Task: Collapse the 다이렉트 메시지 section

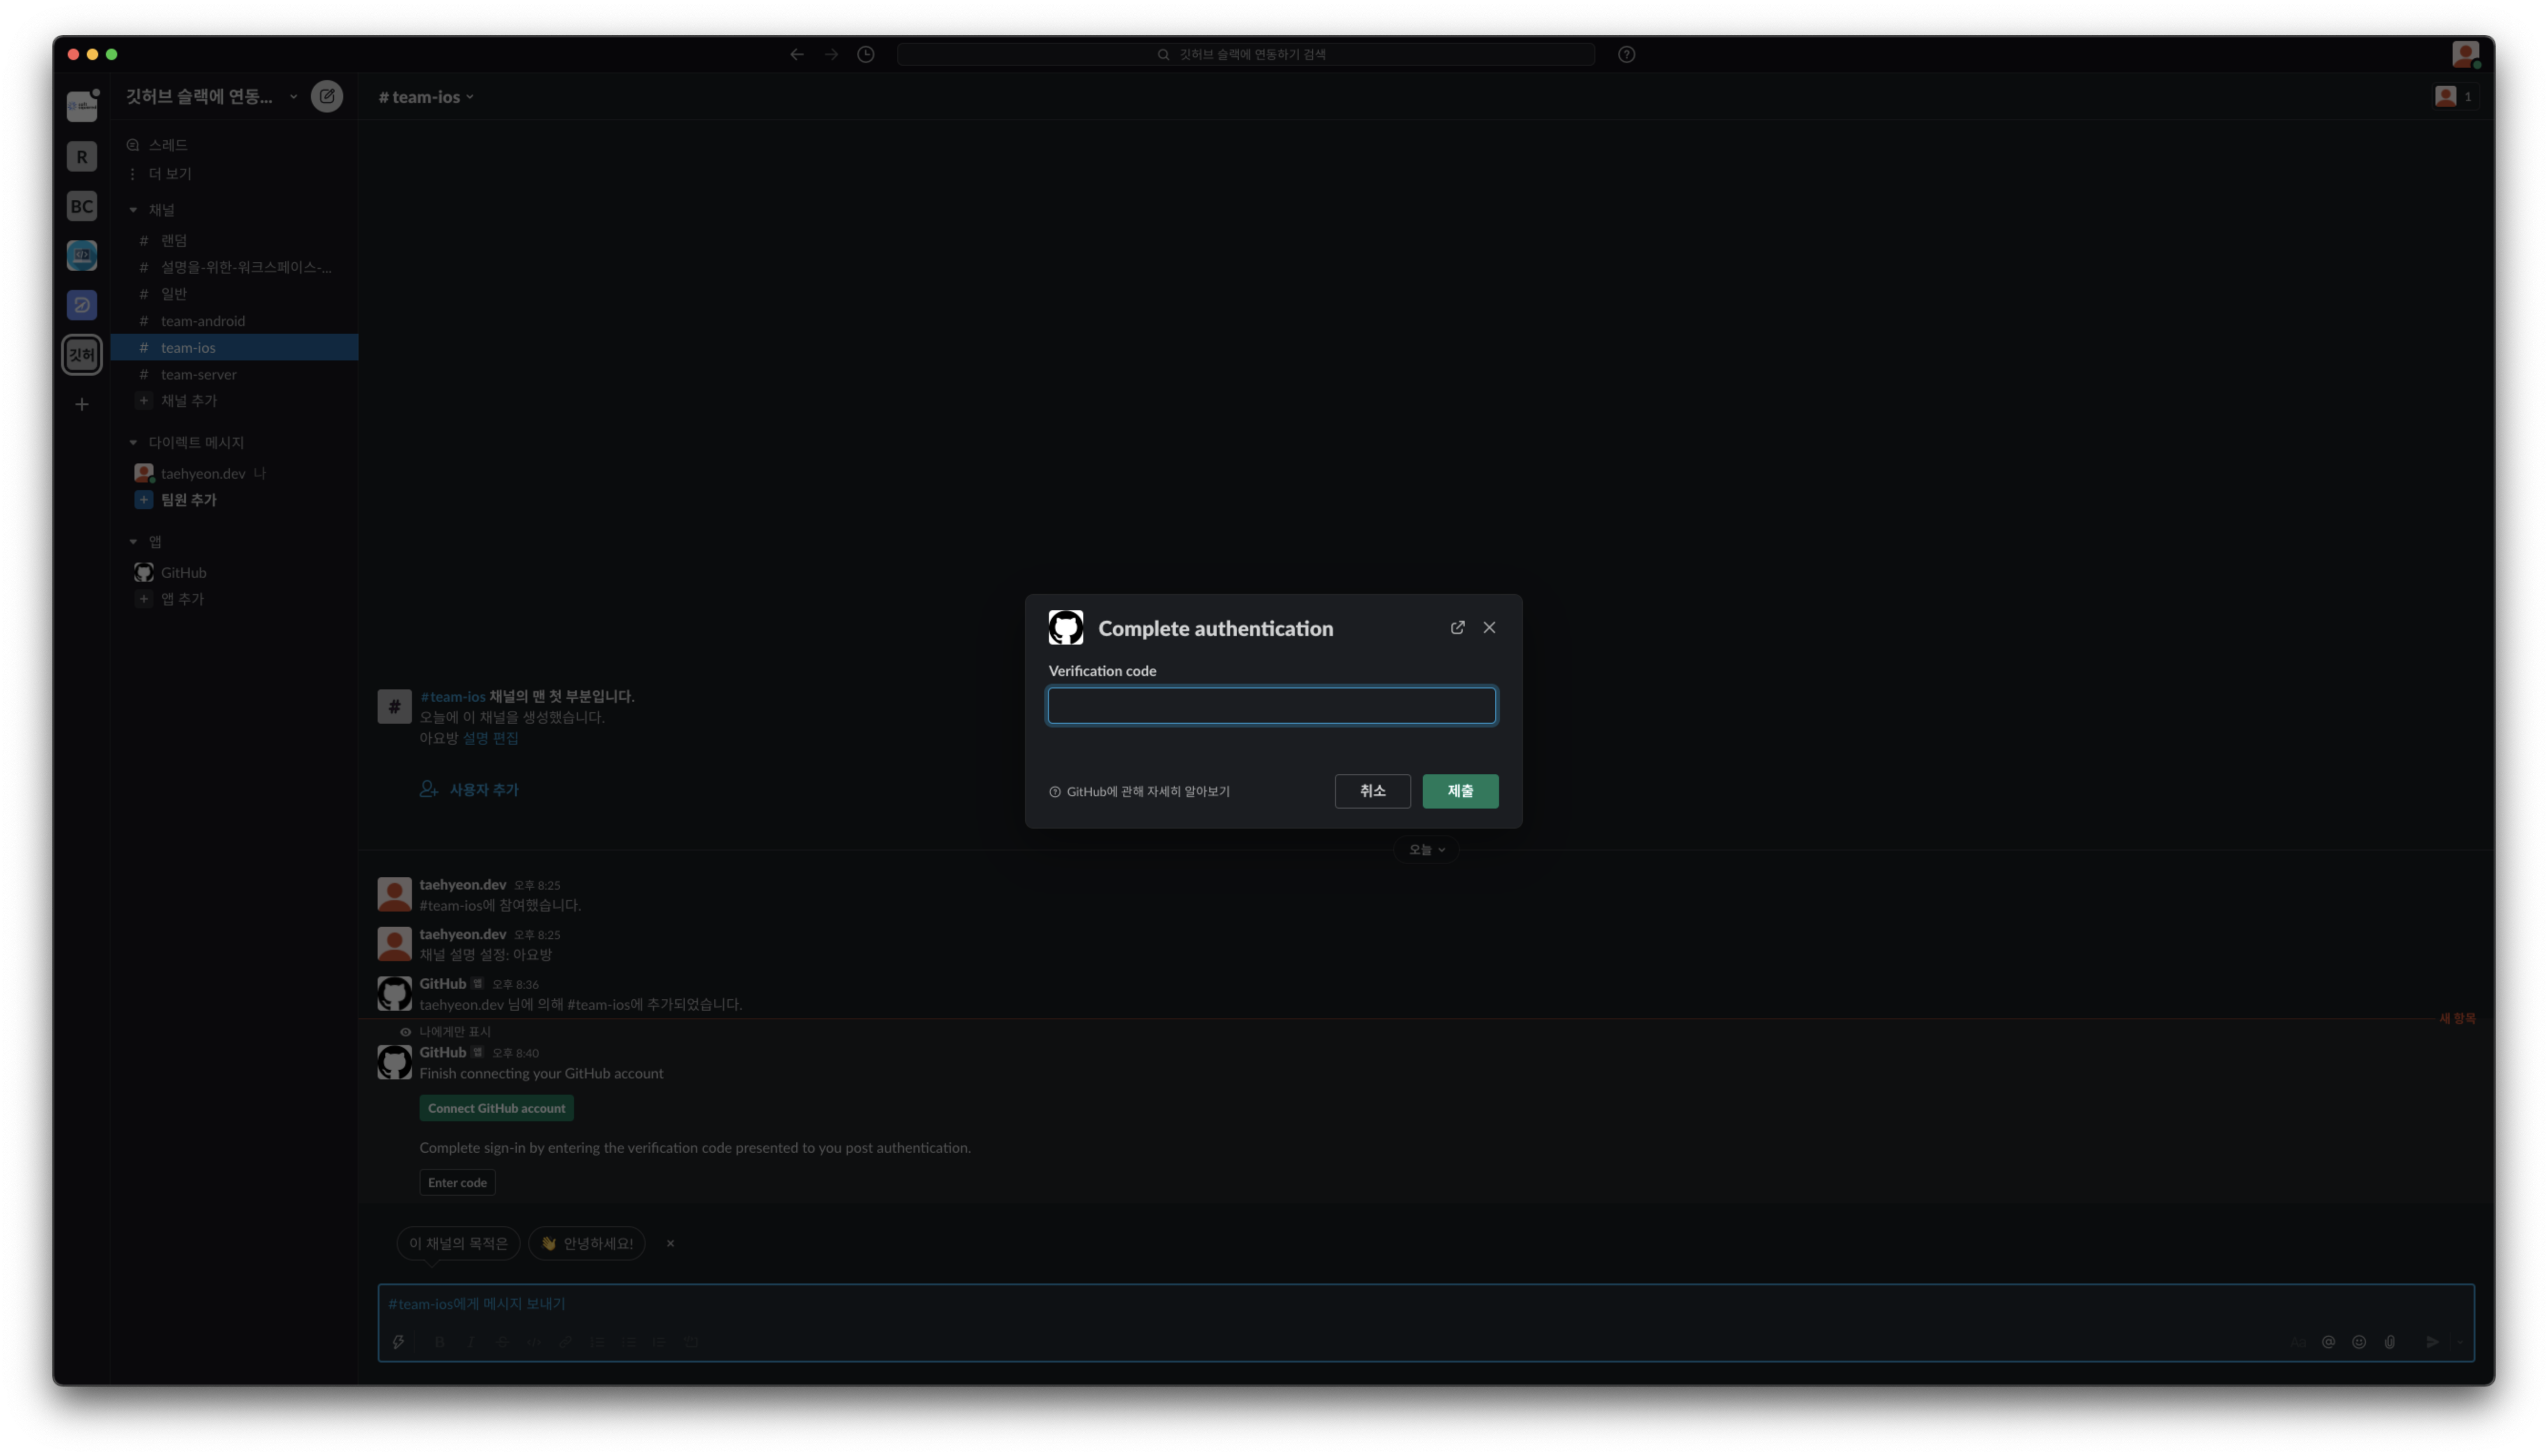Action: point(133,442)
